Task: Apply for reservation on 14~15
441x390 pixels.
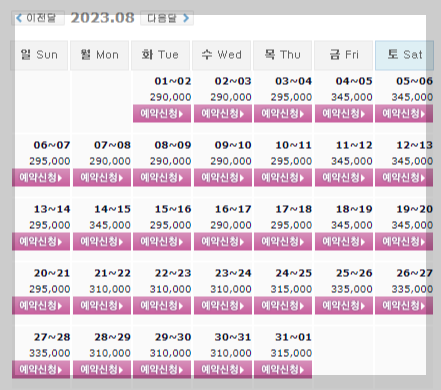Action: pos(102,242)
